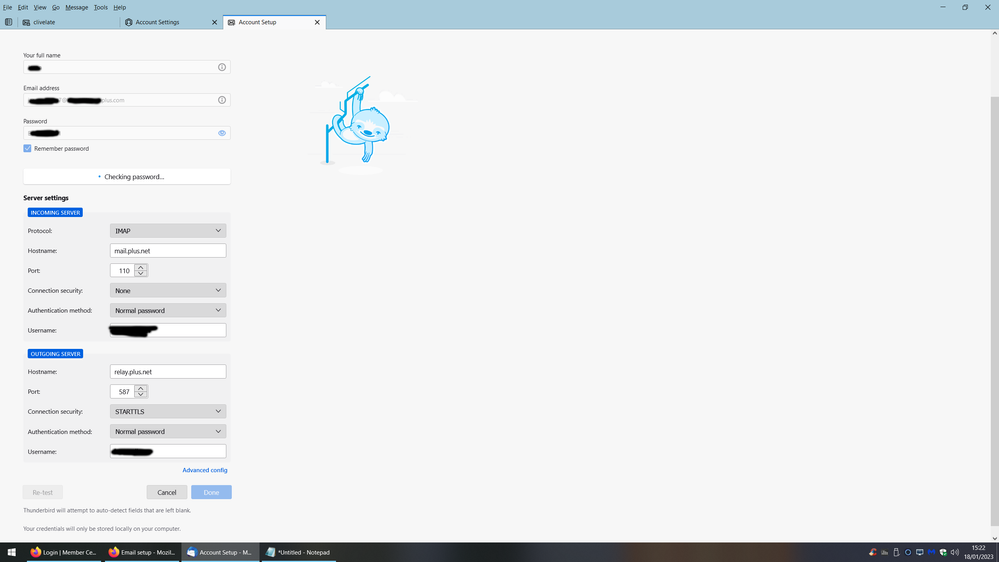Click the OUTGOING SERVER label badge
Screen dimensions: 999x562
[55, 354]
